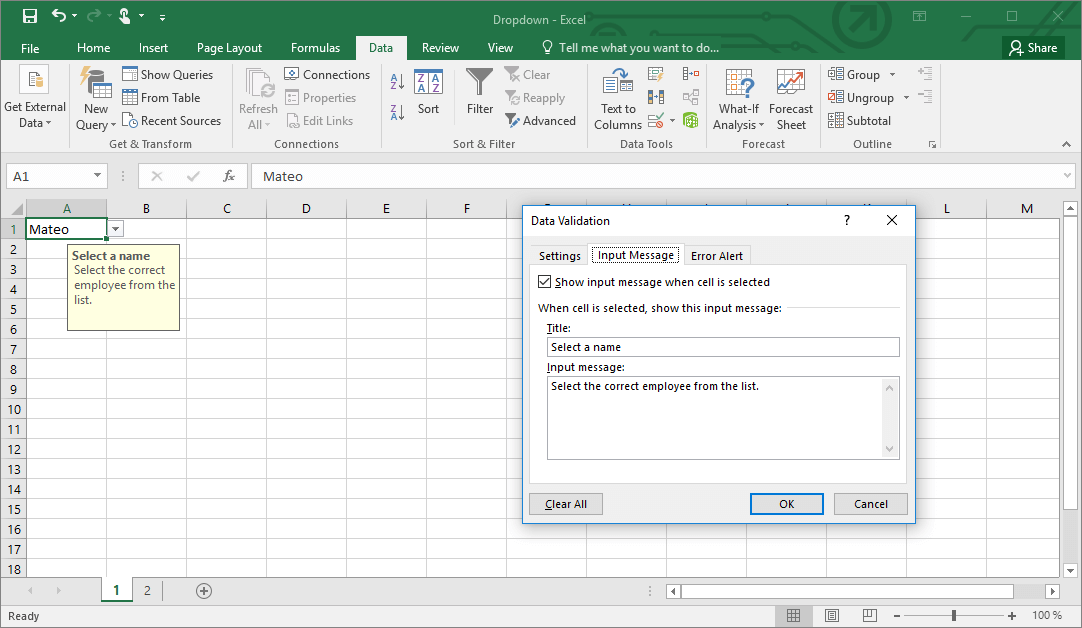The height and width of the screenshot is (628, 1082).
Task: Open the Undo history dropdown arrow
Action: pyautogui.click(x=74, y=16)
